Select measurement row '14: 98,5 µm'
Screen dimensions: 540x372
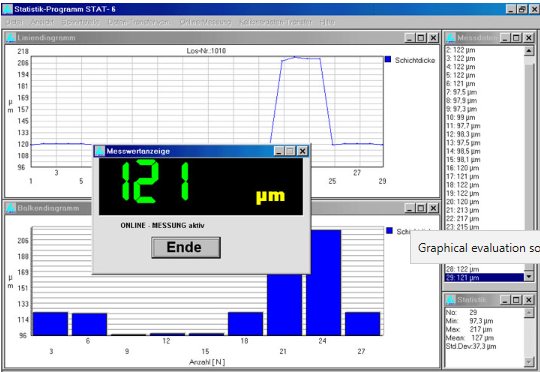(x=485, y=151)
